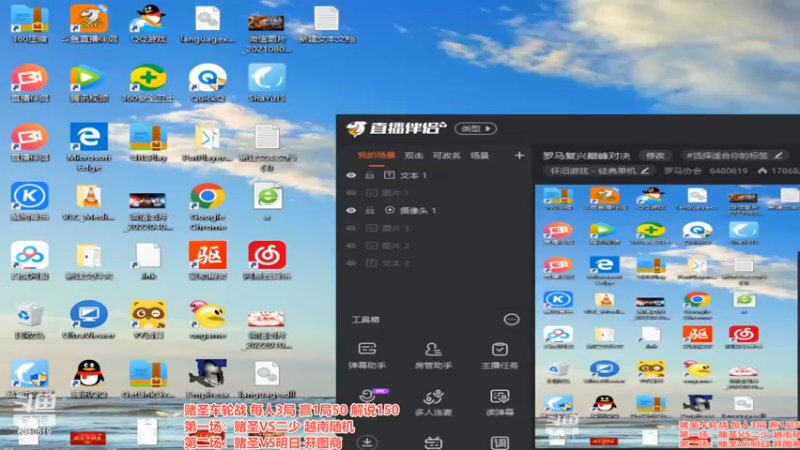Click the 修改 button beside stream title
800x450 pixels.
(x=655, y=155)
